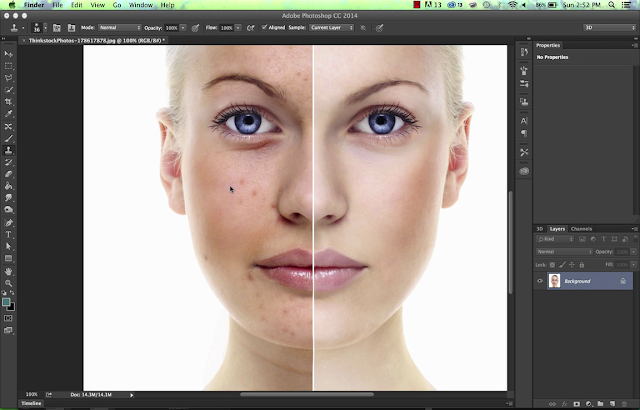Screen dimensions: 640x410
Task: Change screen mode at toolbox bottom
Action: click(x=8, y=330)
